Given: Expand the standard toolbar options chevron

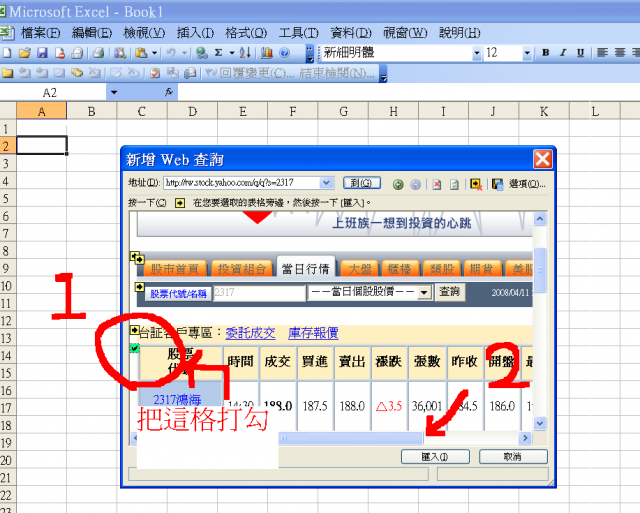Looking at the screenshot, I should (310, 53).
